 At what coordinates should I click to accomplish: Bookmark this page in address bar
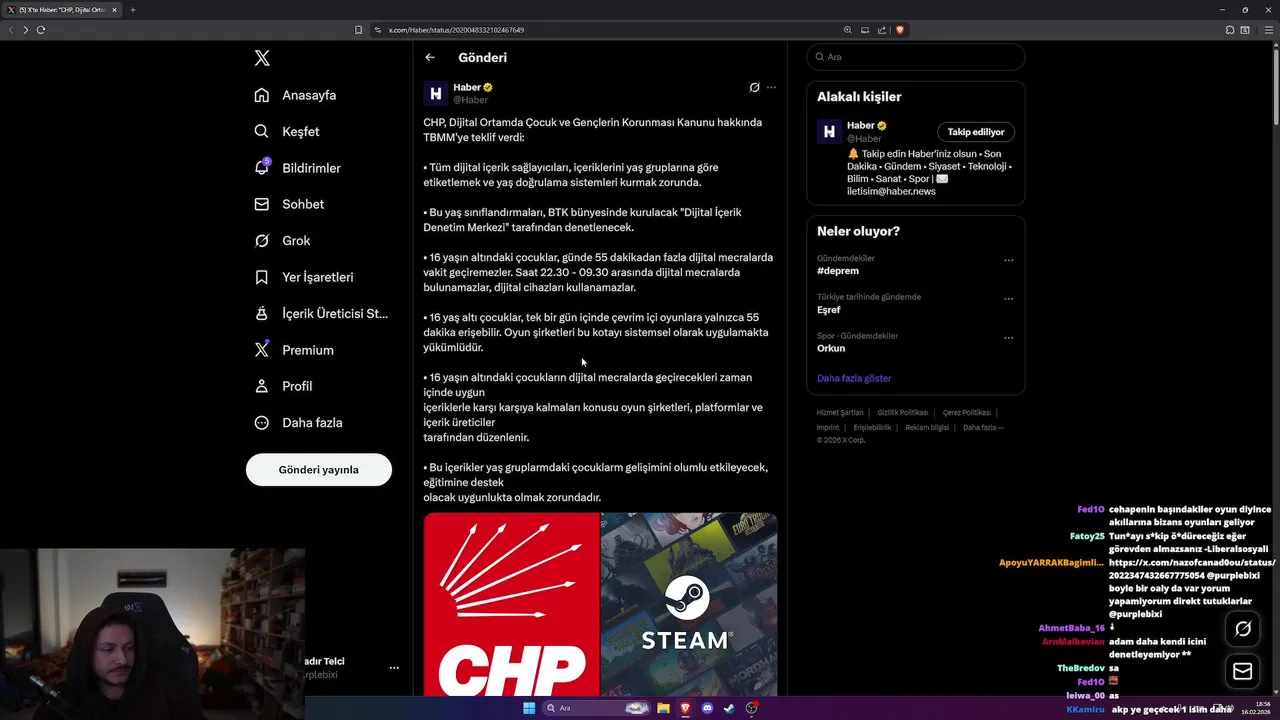tap(359, 30)
